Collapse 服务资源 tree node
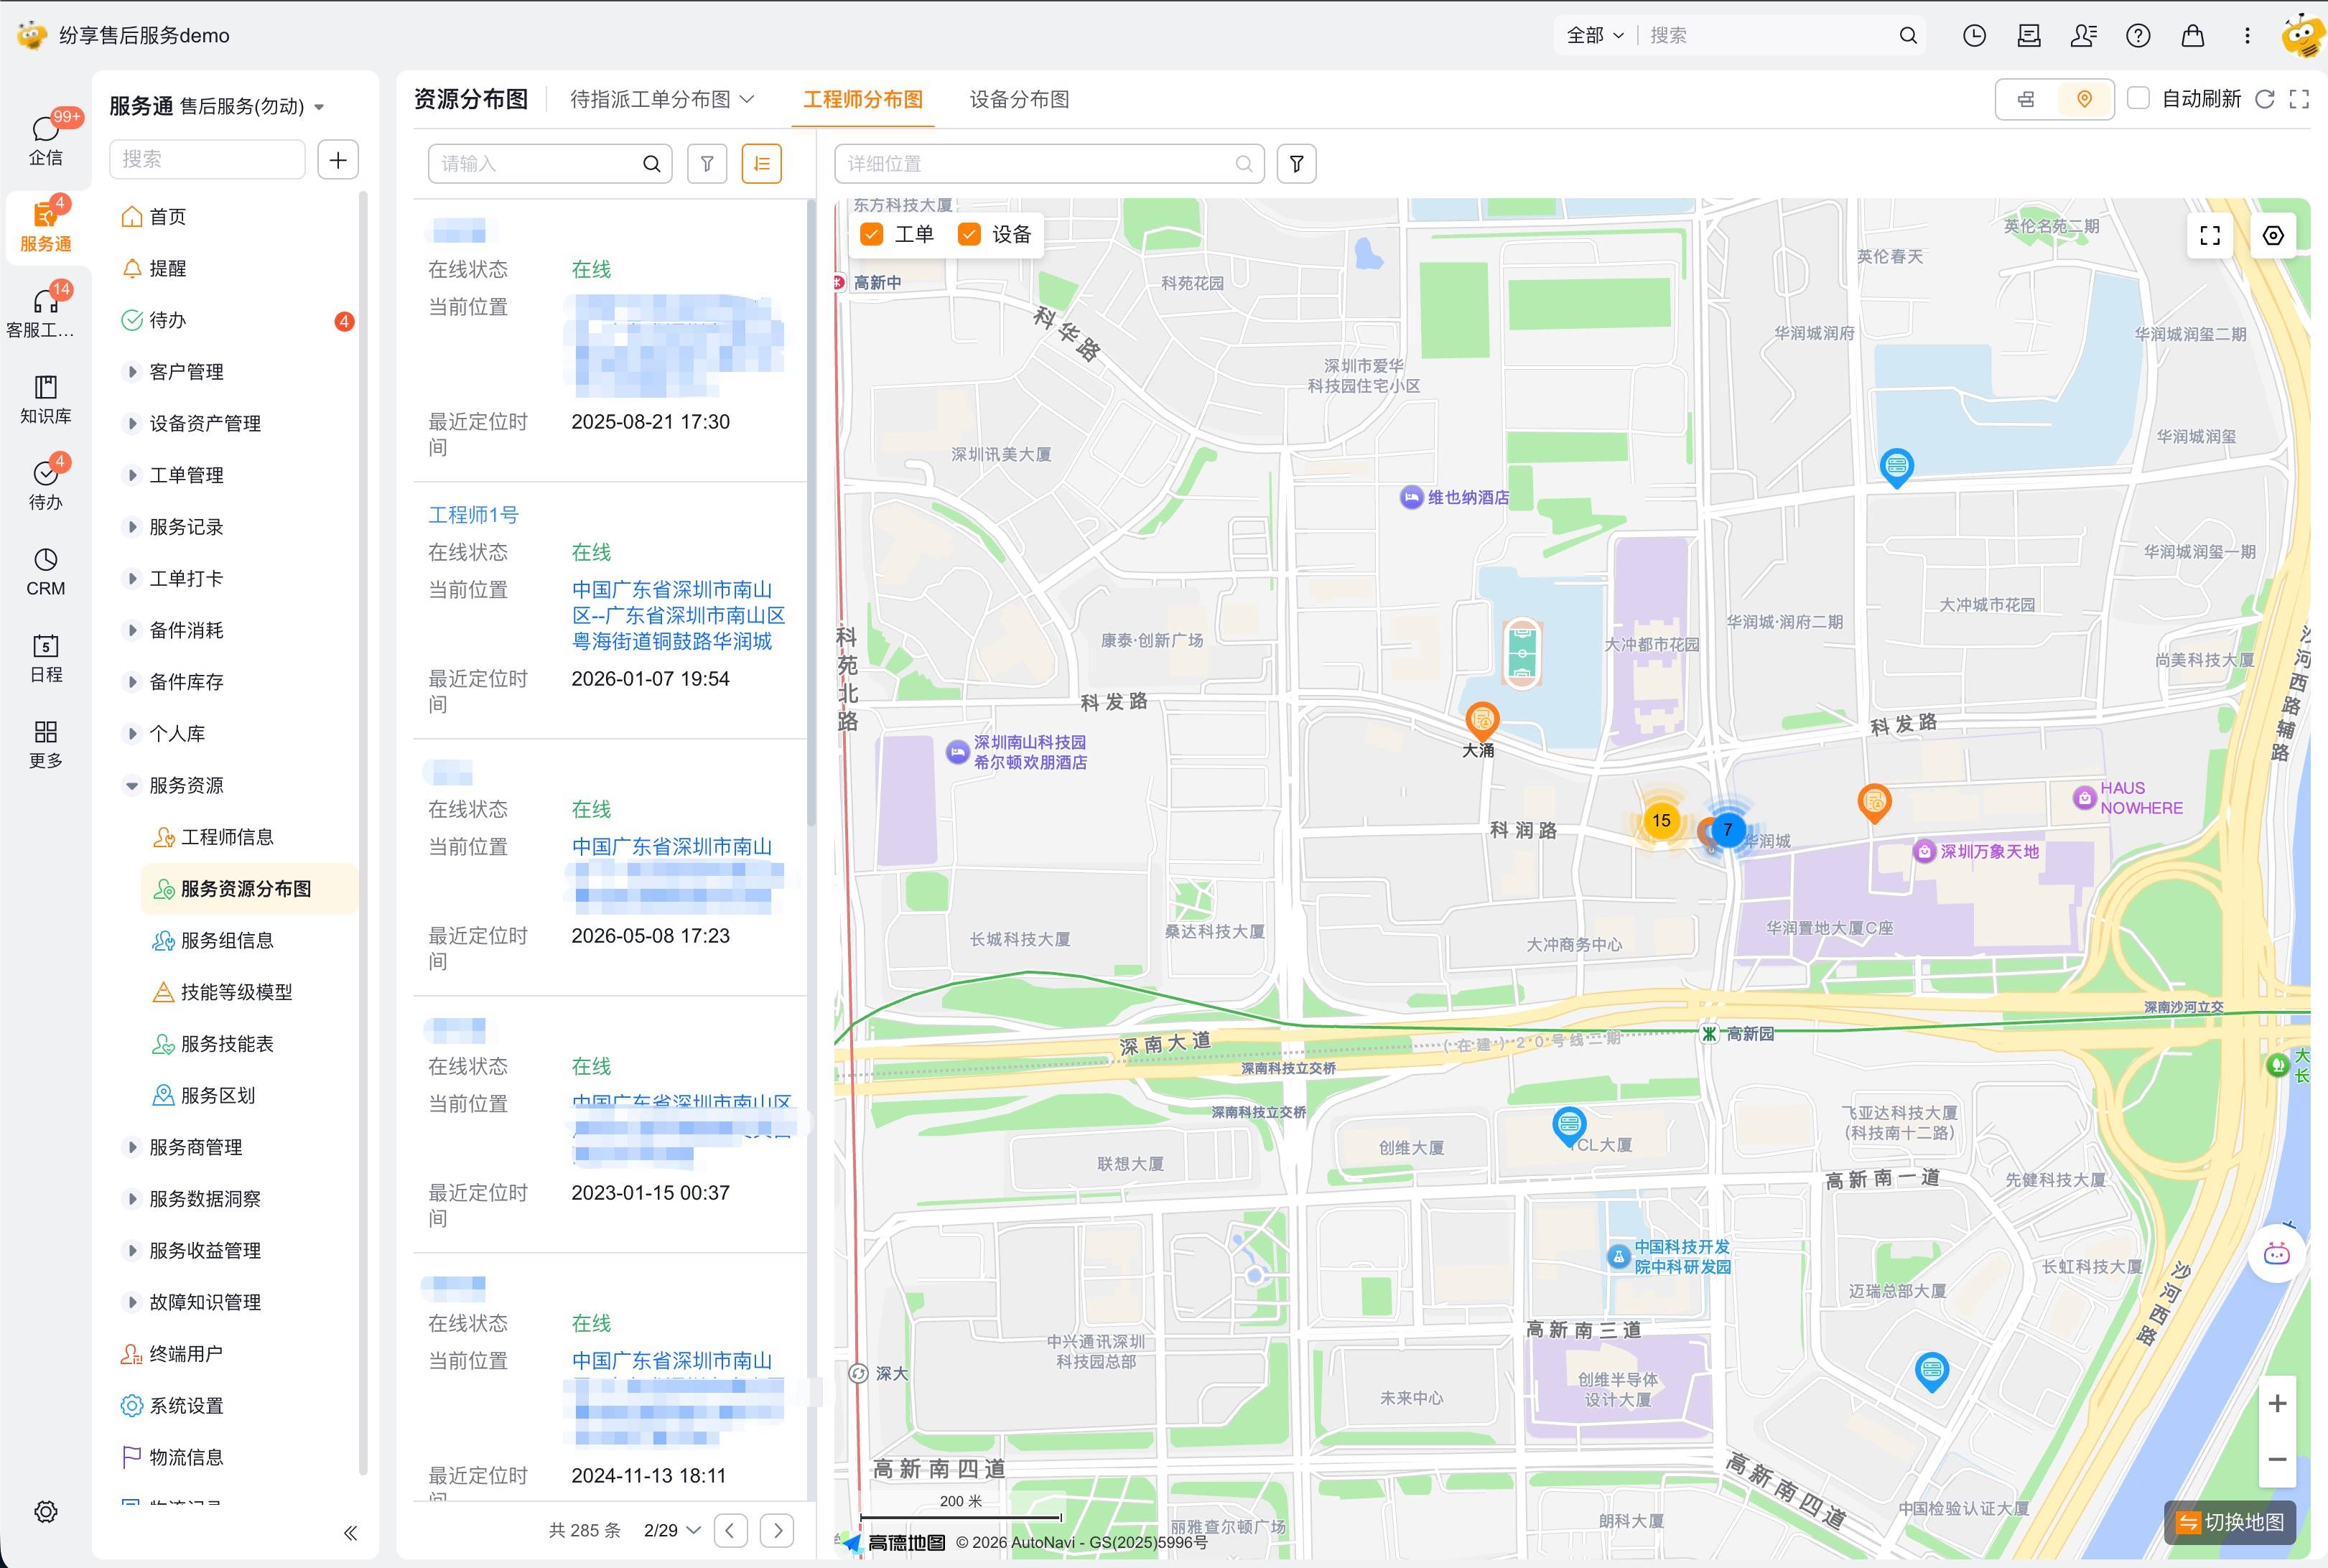 click(x=131, y=785)
